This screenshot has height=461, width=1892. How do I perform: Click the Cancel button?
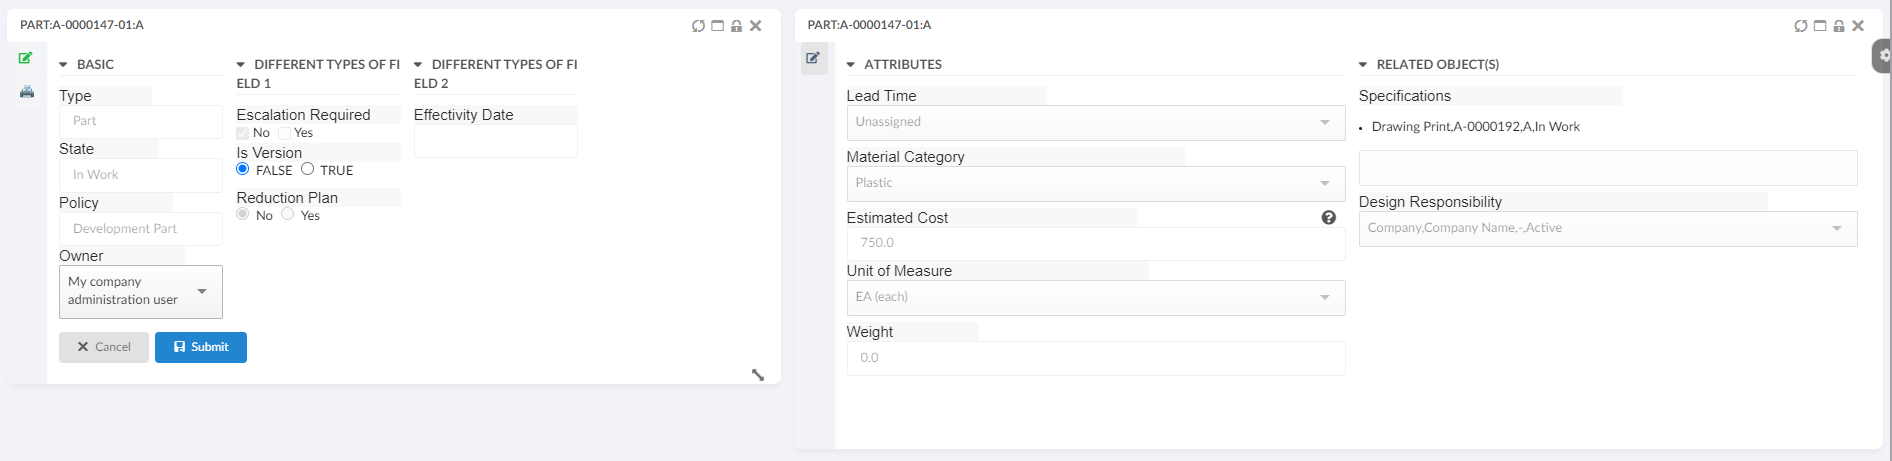[x=104, y=347]
